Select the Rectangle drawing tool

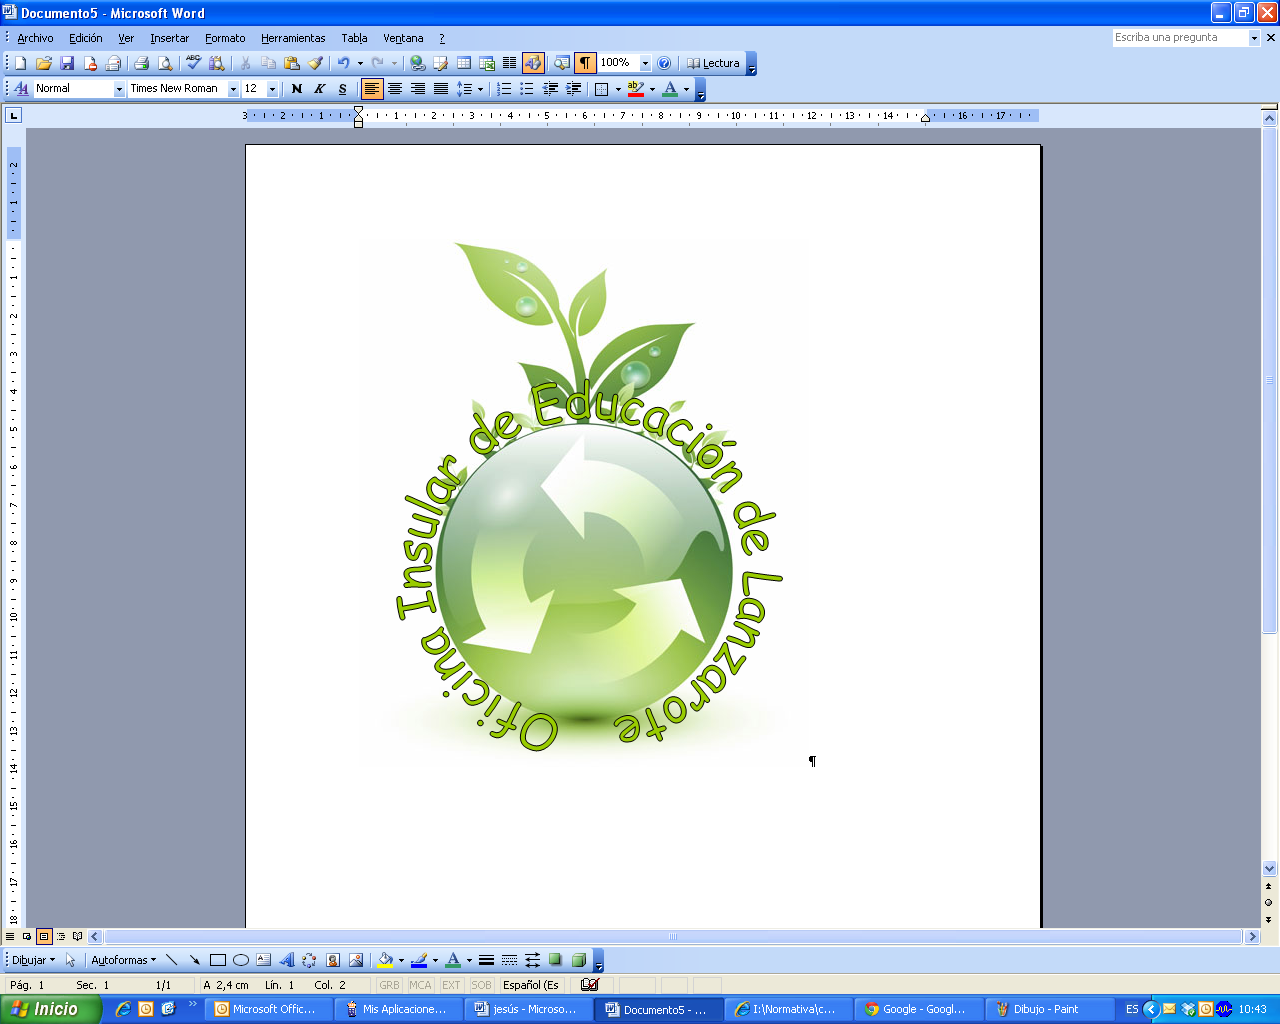(x=217, y=960)
